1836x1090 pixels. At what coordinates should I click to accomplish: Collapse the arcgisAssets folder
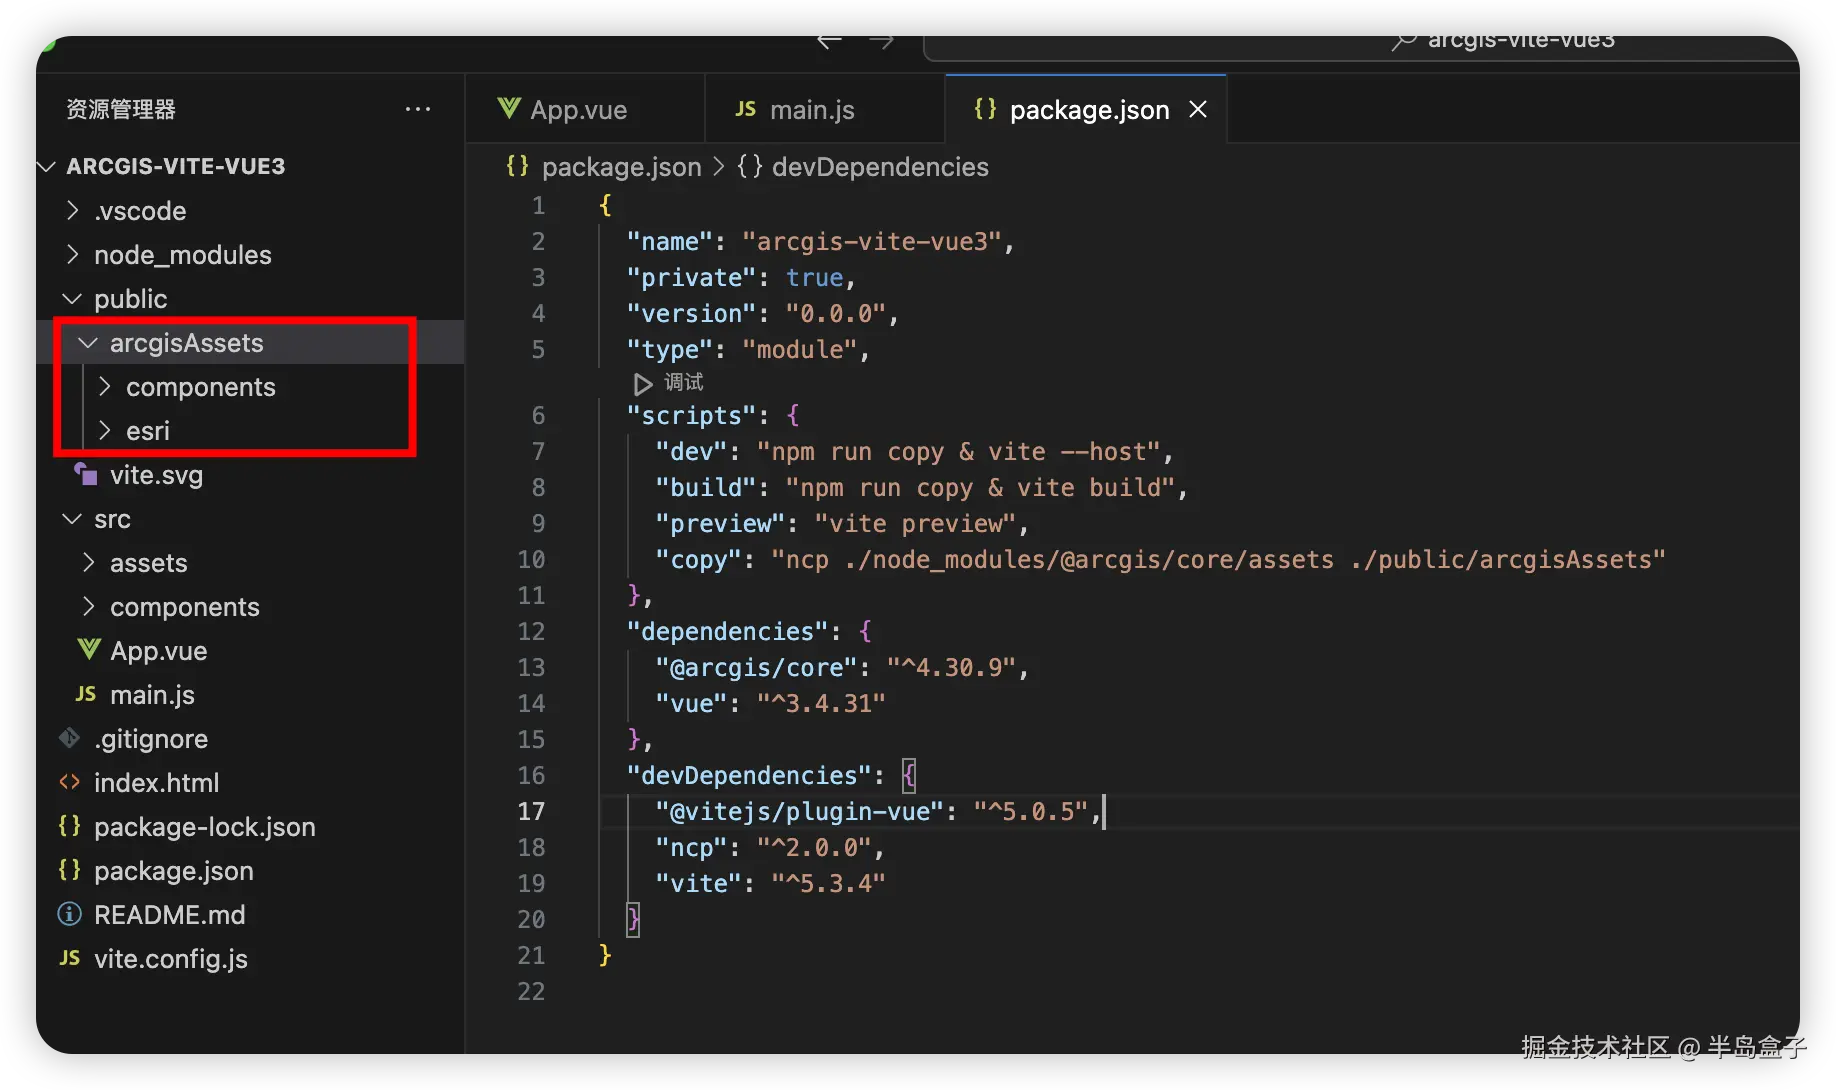pyautogui.click(x=89, y=343)
